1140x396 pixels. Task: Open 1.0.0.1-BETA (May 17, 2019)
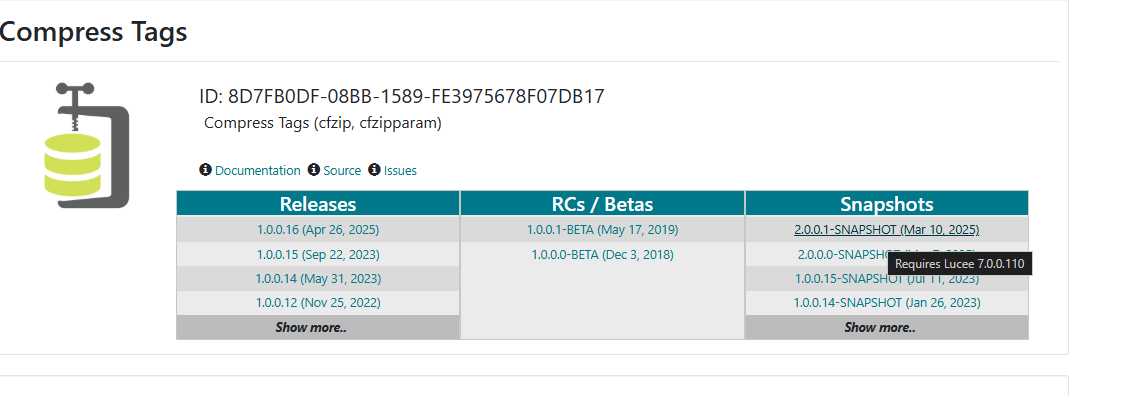tap(603, 230)
